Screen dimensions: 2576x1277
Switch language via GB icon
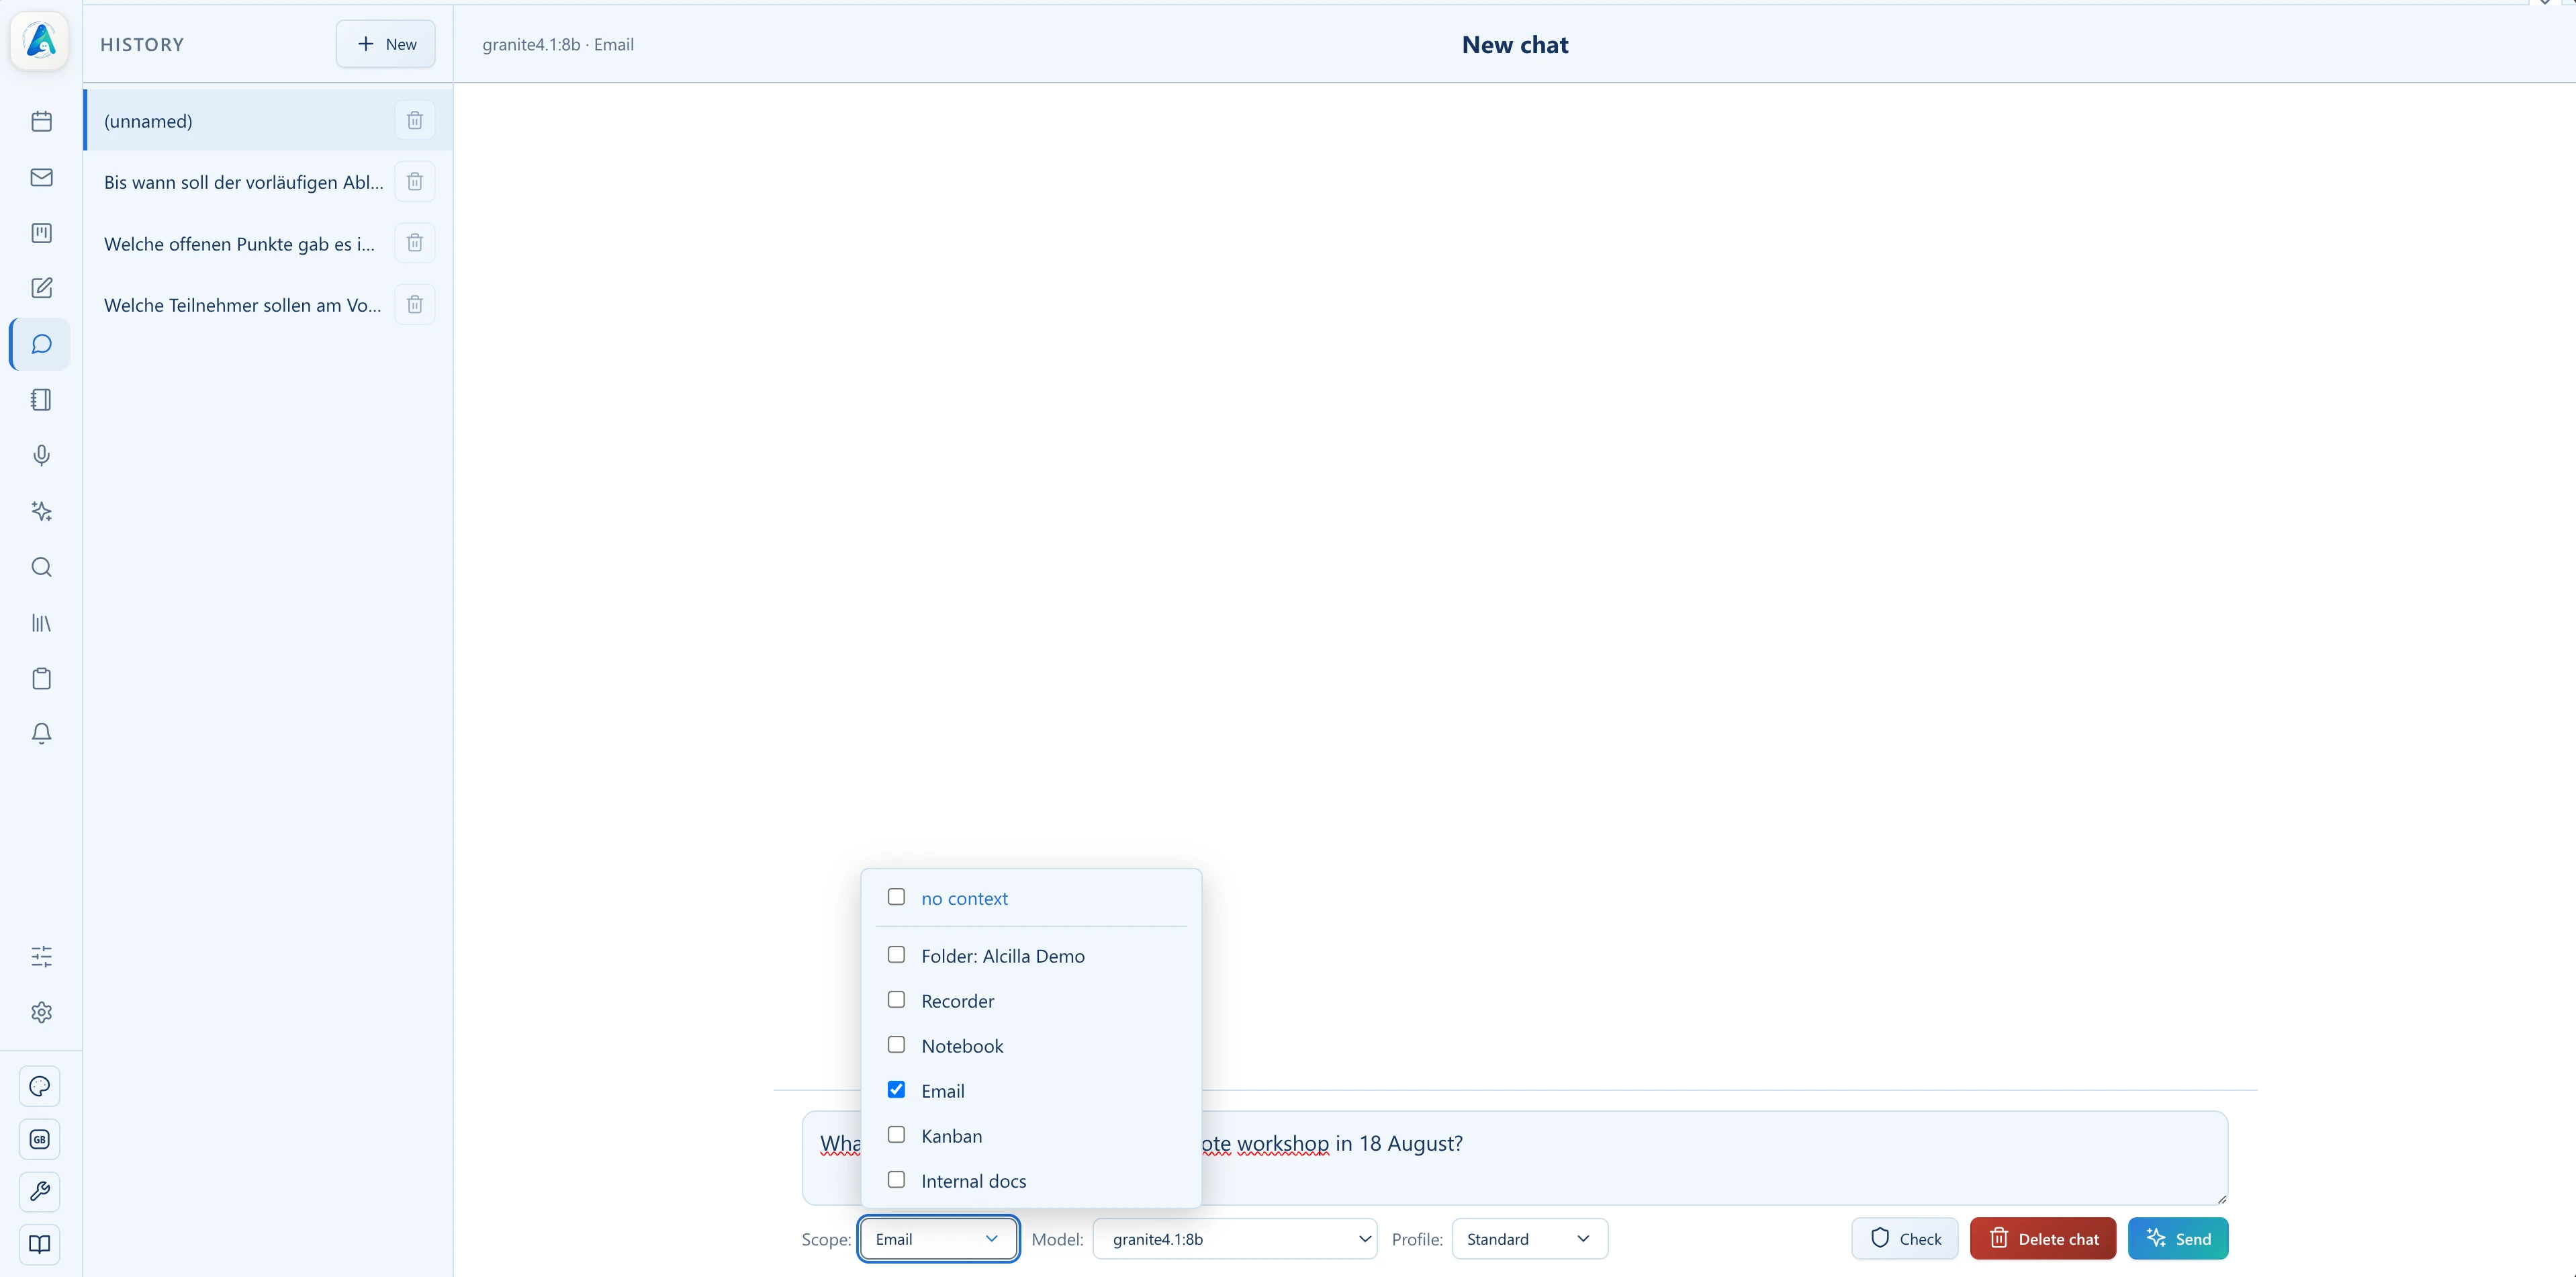(x=40, y=1139)
